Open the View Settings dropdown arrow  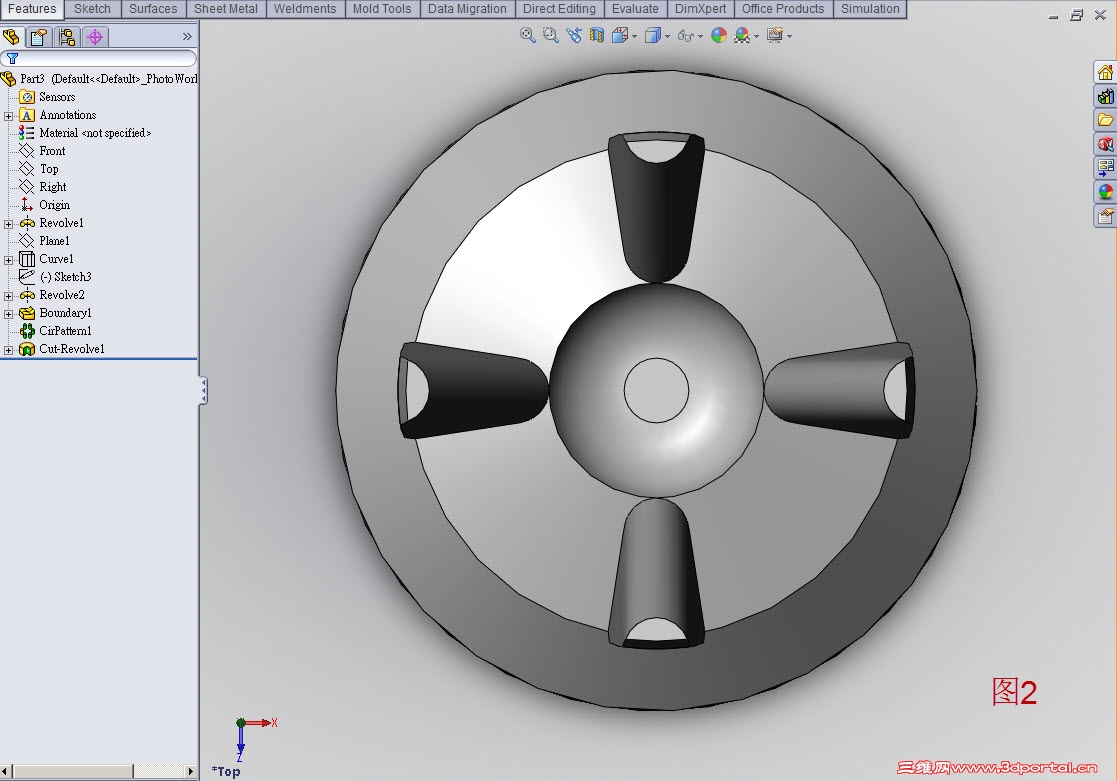coord(789,36)
